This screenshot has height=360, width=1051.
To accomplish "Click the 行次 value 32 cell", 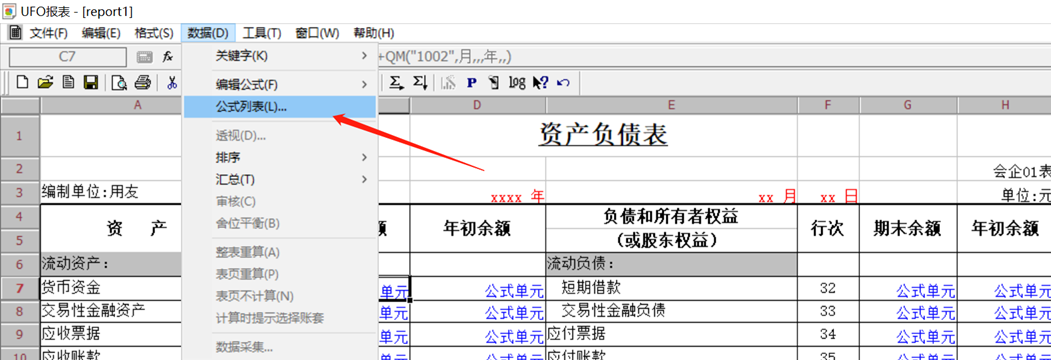I will 828,288.
